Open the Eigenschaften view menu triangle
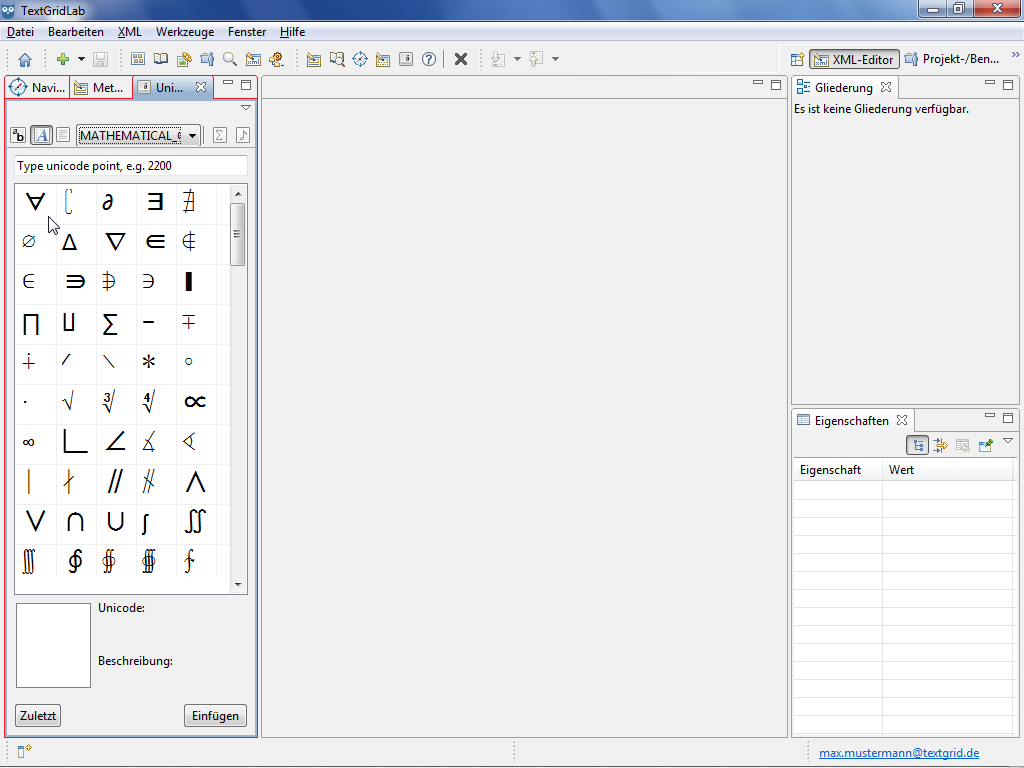 click(x=1008, y=441)
